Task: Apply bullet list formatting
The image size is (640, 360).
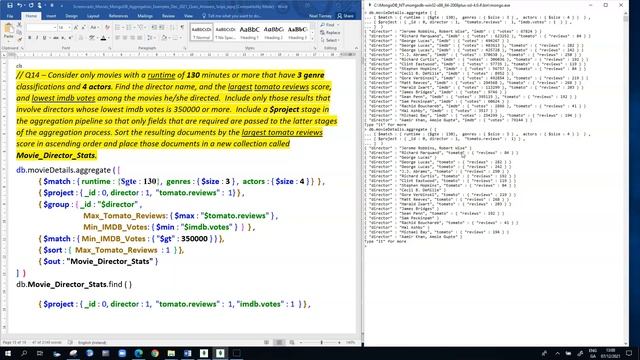Action: [118, 27]
